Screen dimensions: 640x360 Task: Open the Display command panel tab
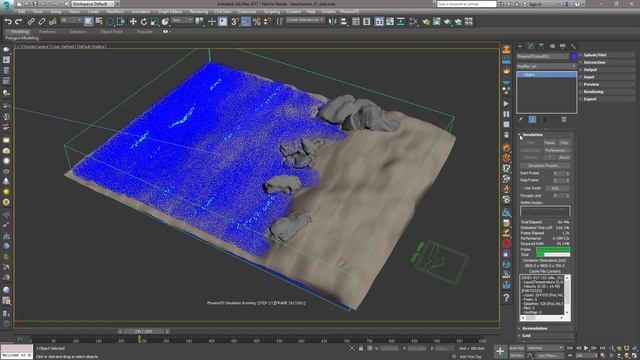[x=563, y=46]
